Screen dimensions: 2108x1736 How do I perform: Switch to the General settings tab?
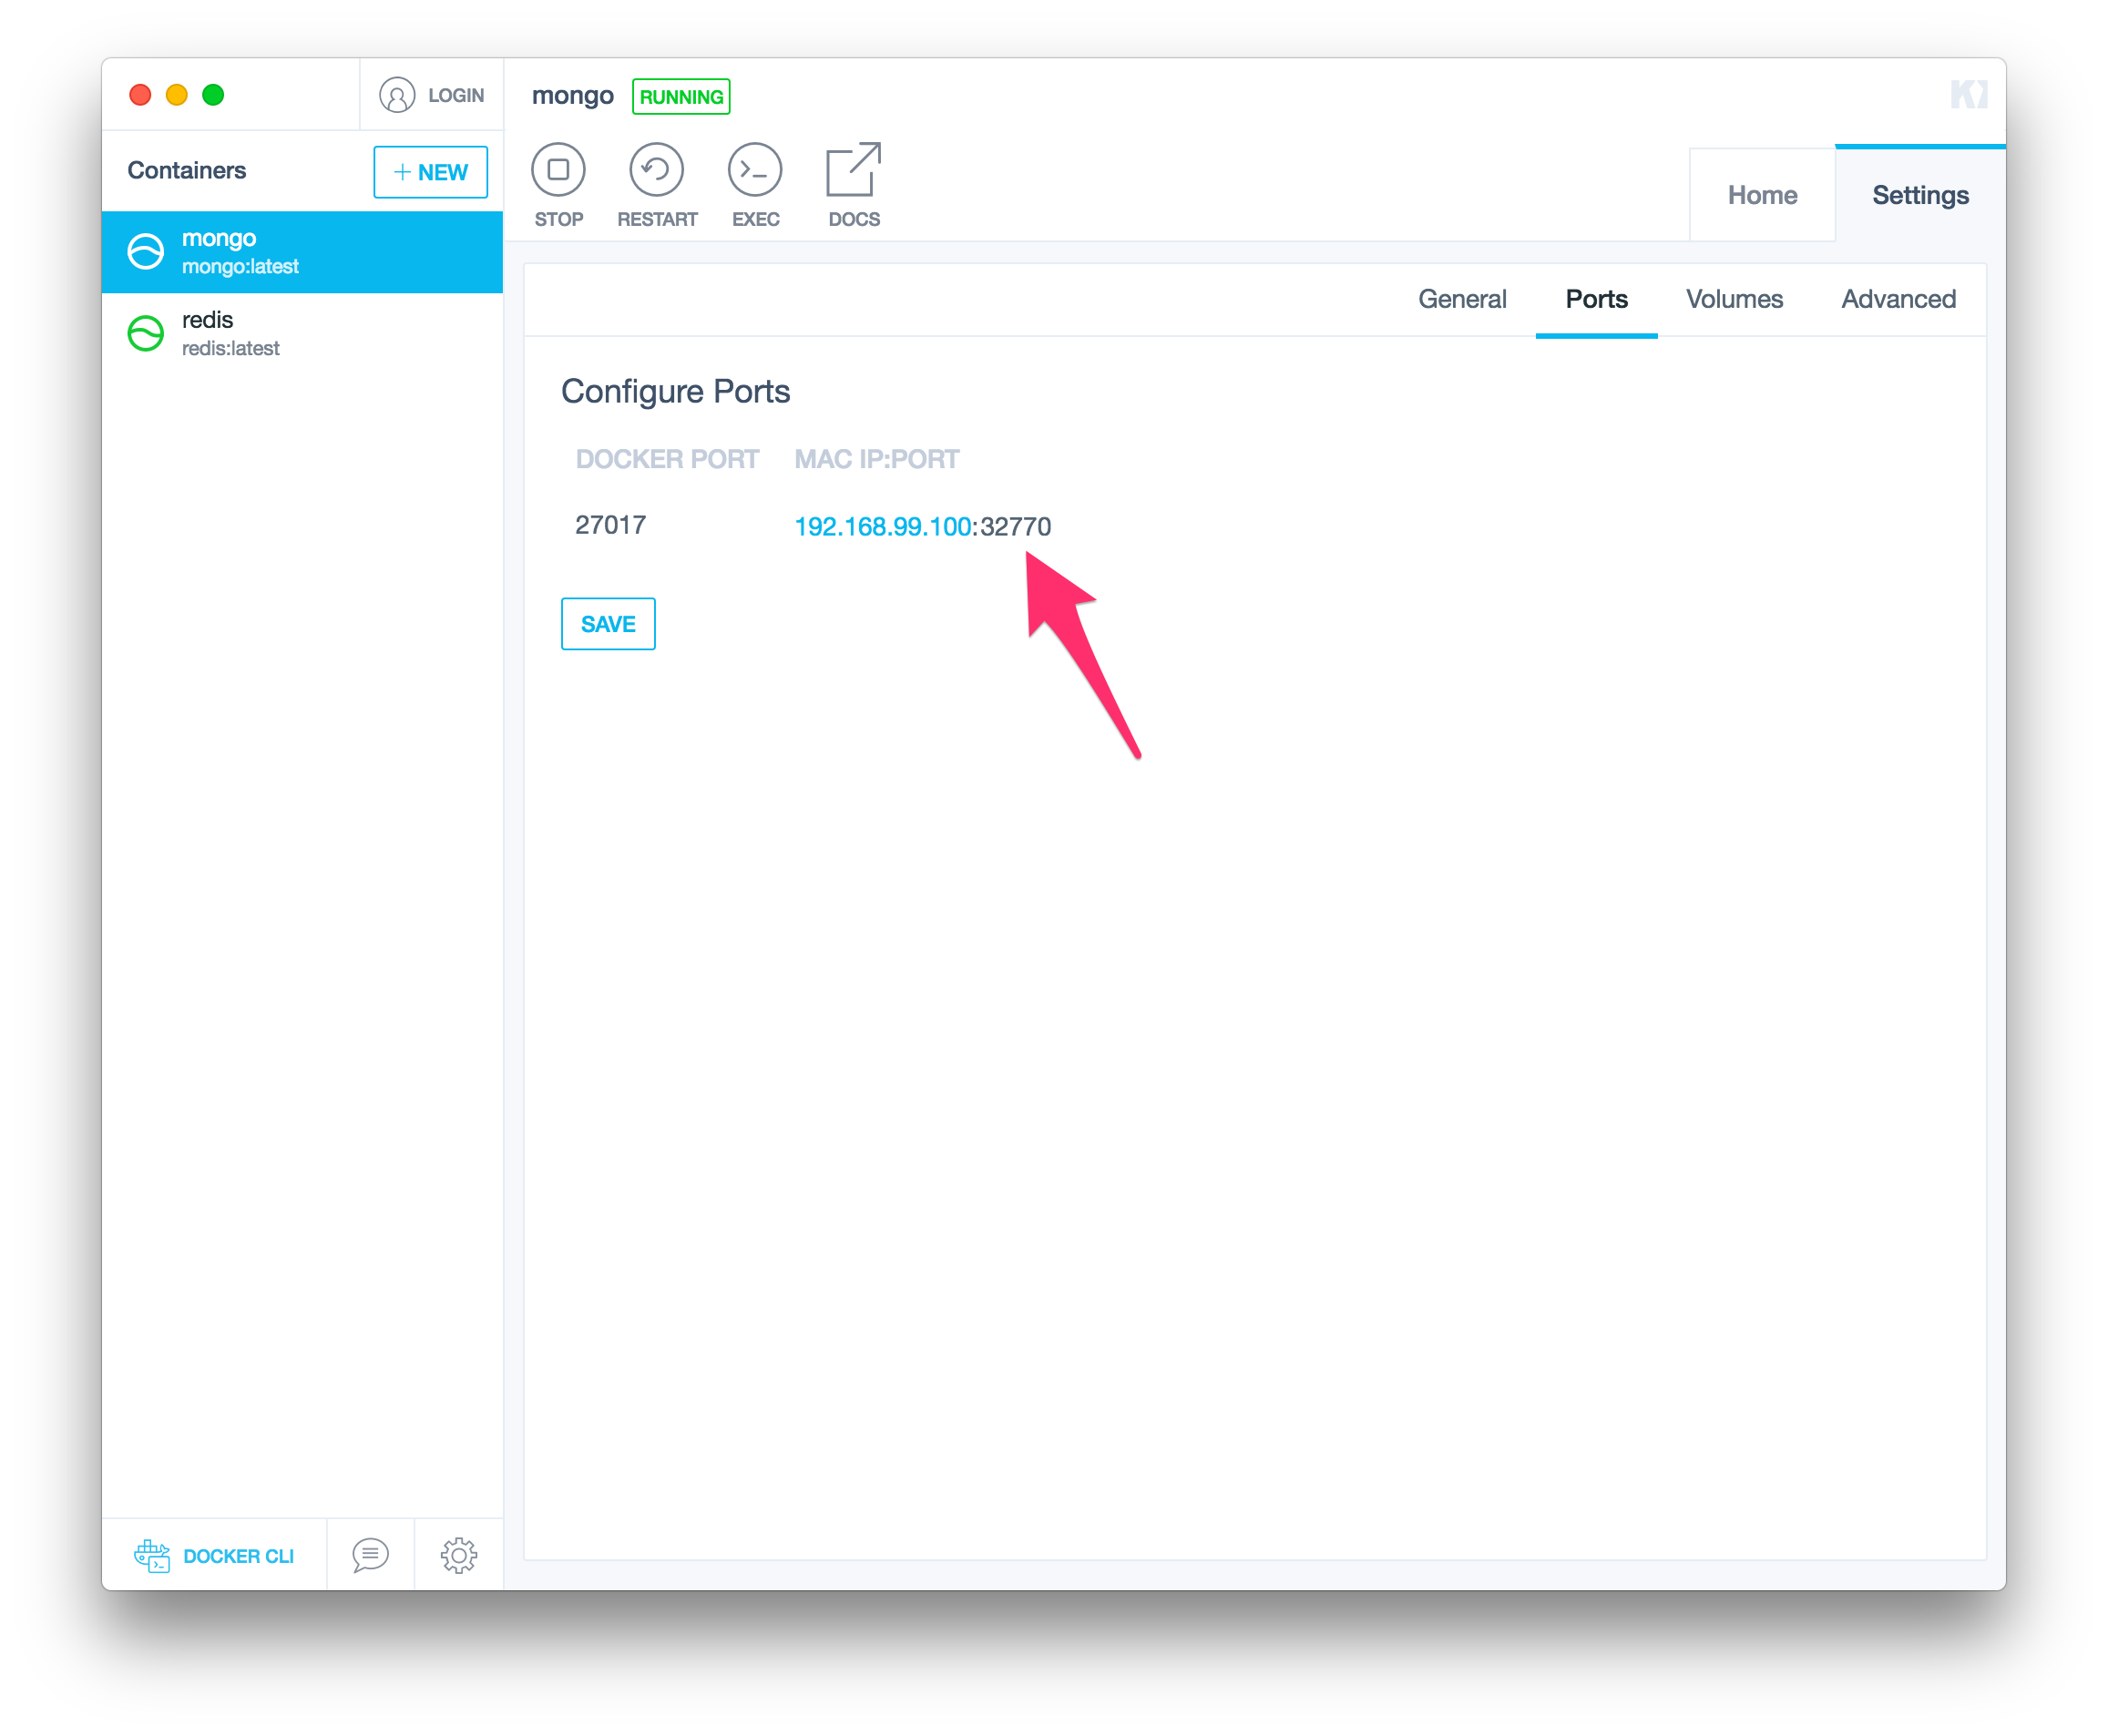tap(1464, 300)
